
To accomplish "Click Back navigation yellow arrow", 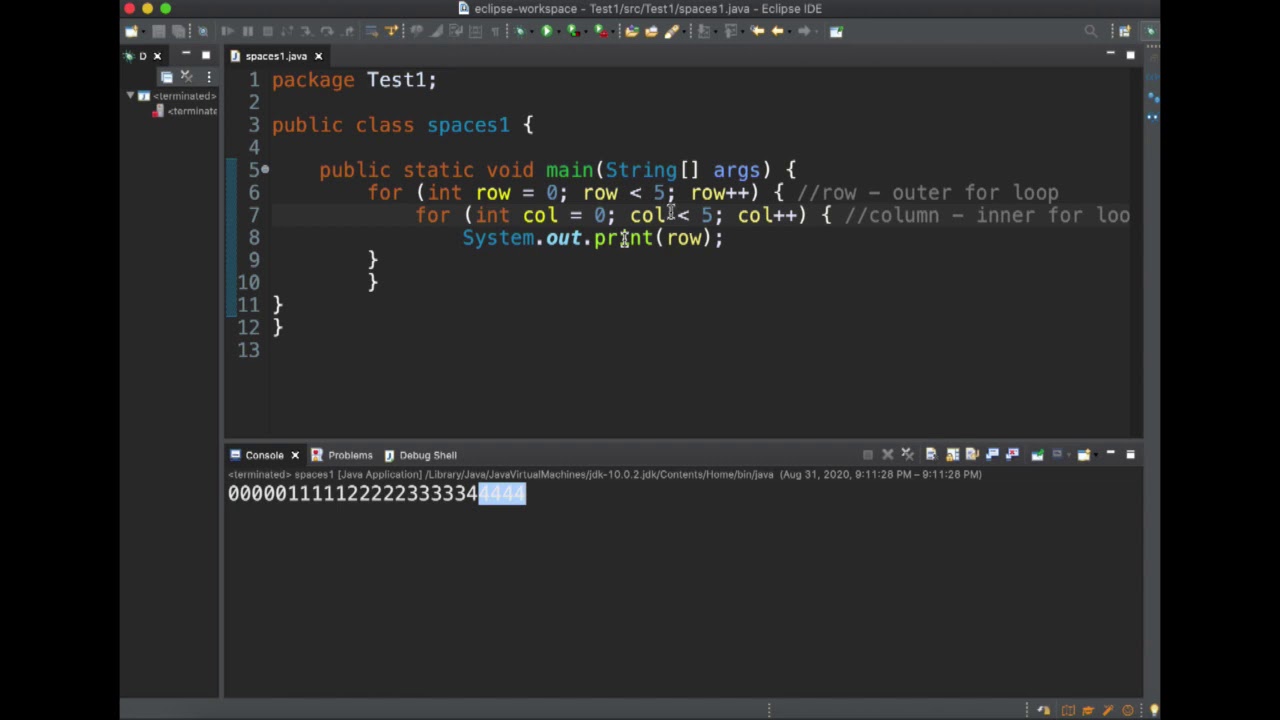I will point(777,31).
